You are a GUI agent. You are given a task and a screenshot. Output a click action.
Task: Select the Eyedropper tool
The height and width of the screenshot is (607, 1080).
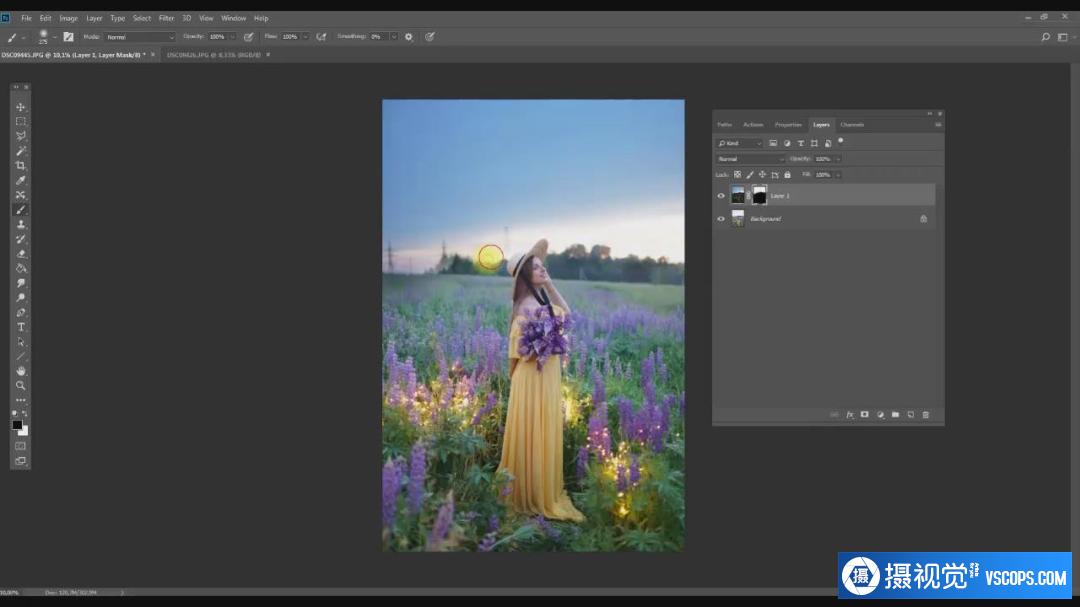click(x=21, y=180)
